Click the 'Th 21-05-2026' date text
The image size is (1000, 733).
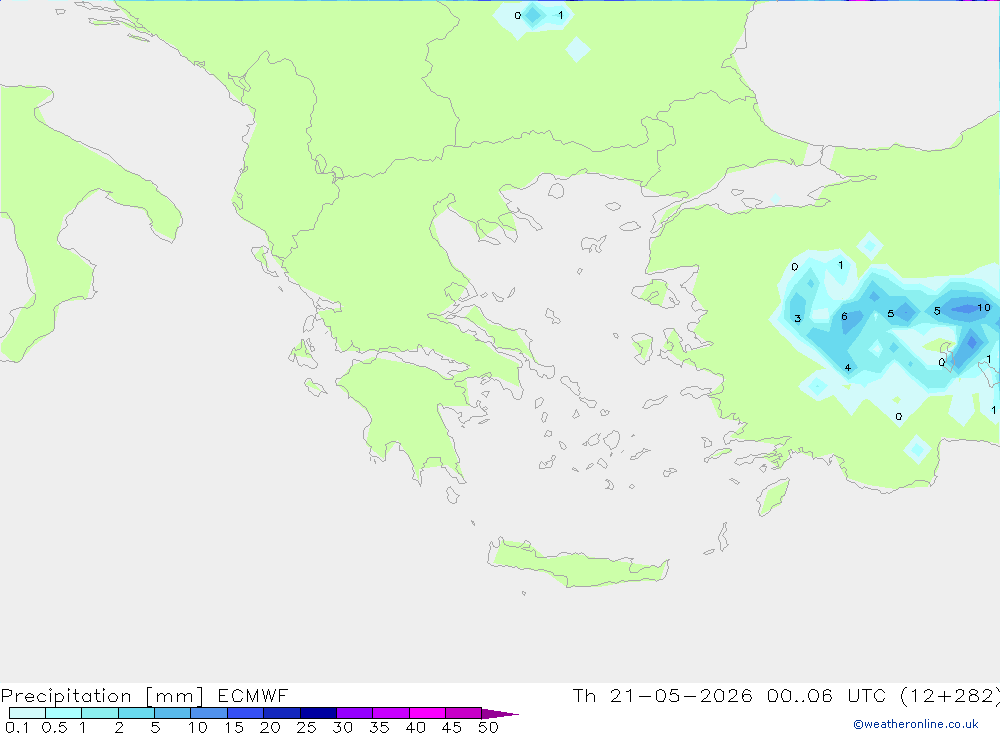click(663, 695)
